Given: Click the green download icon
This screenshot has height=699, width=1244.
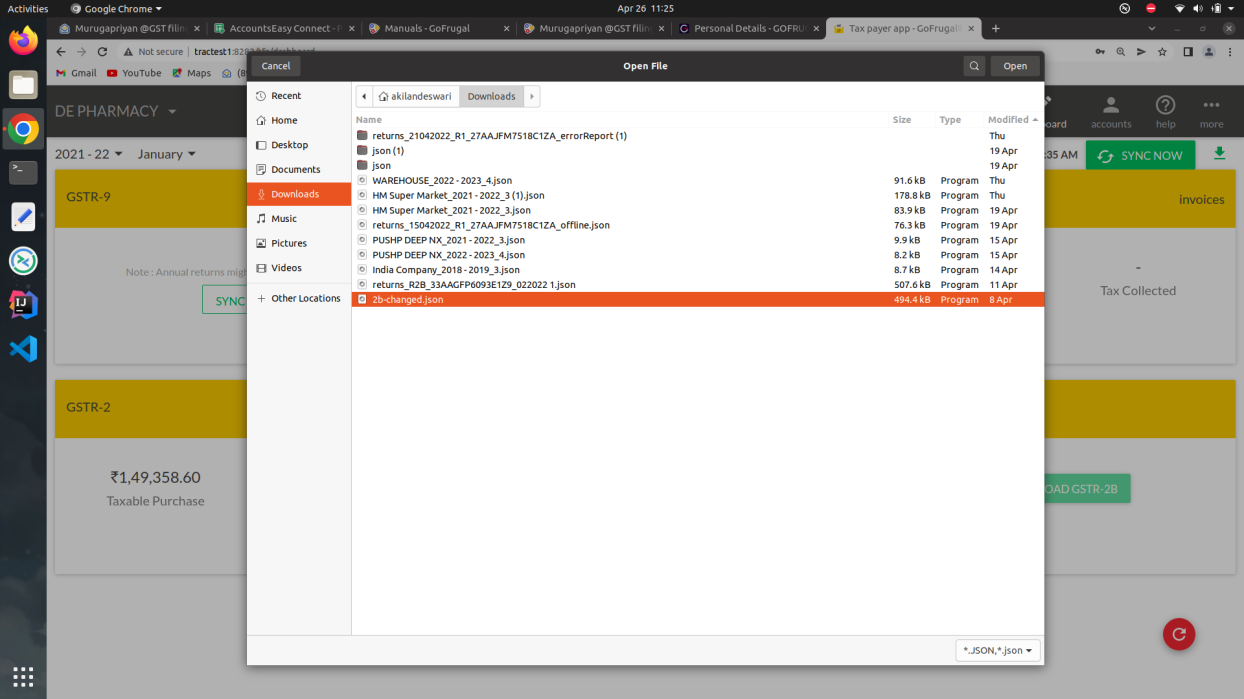Looking at the screenshot, I should [1219, 154].
